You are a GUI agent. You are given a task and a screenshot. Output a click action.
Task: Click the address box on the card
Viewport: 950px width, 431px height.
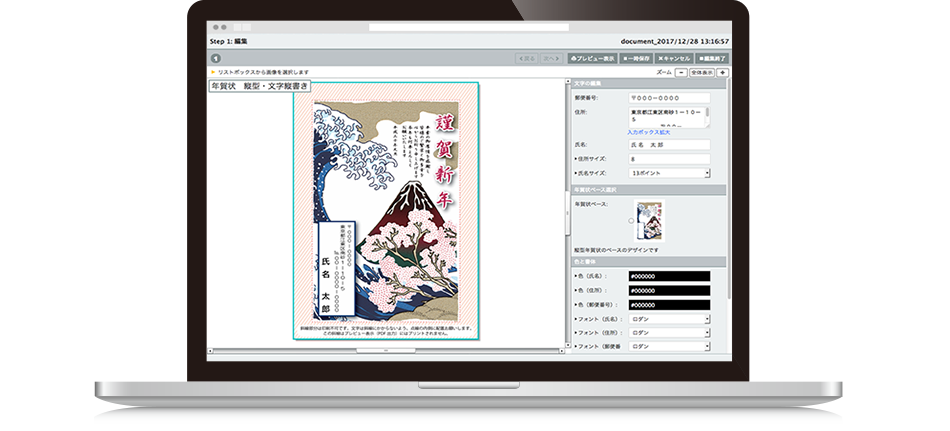(x=337, y=269)
